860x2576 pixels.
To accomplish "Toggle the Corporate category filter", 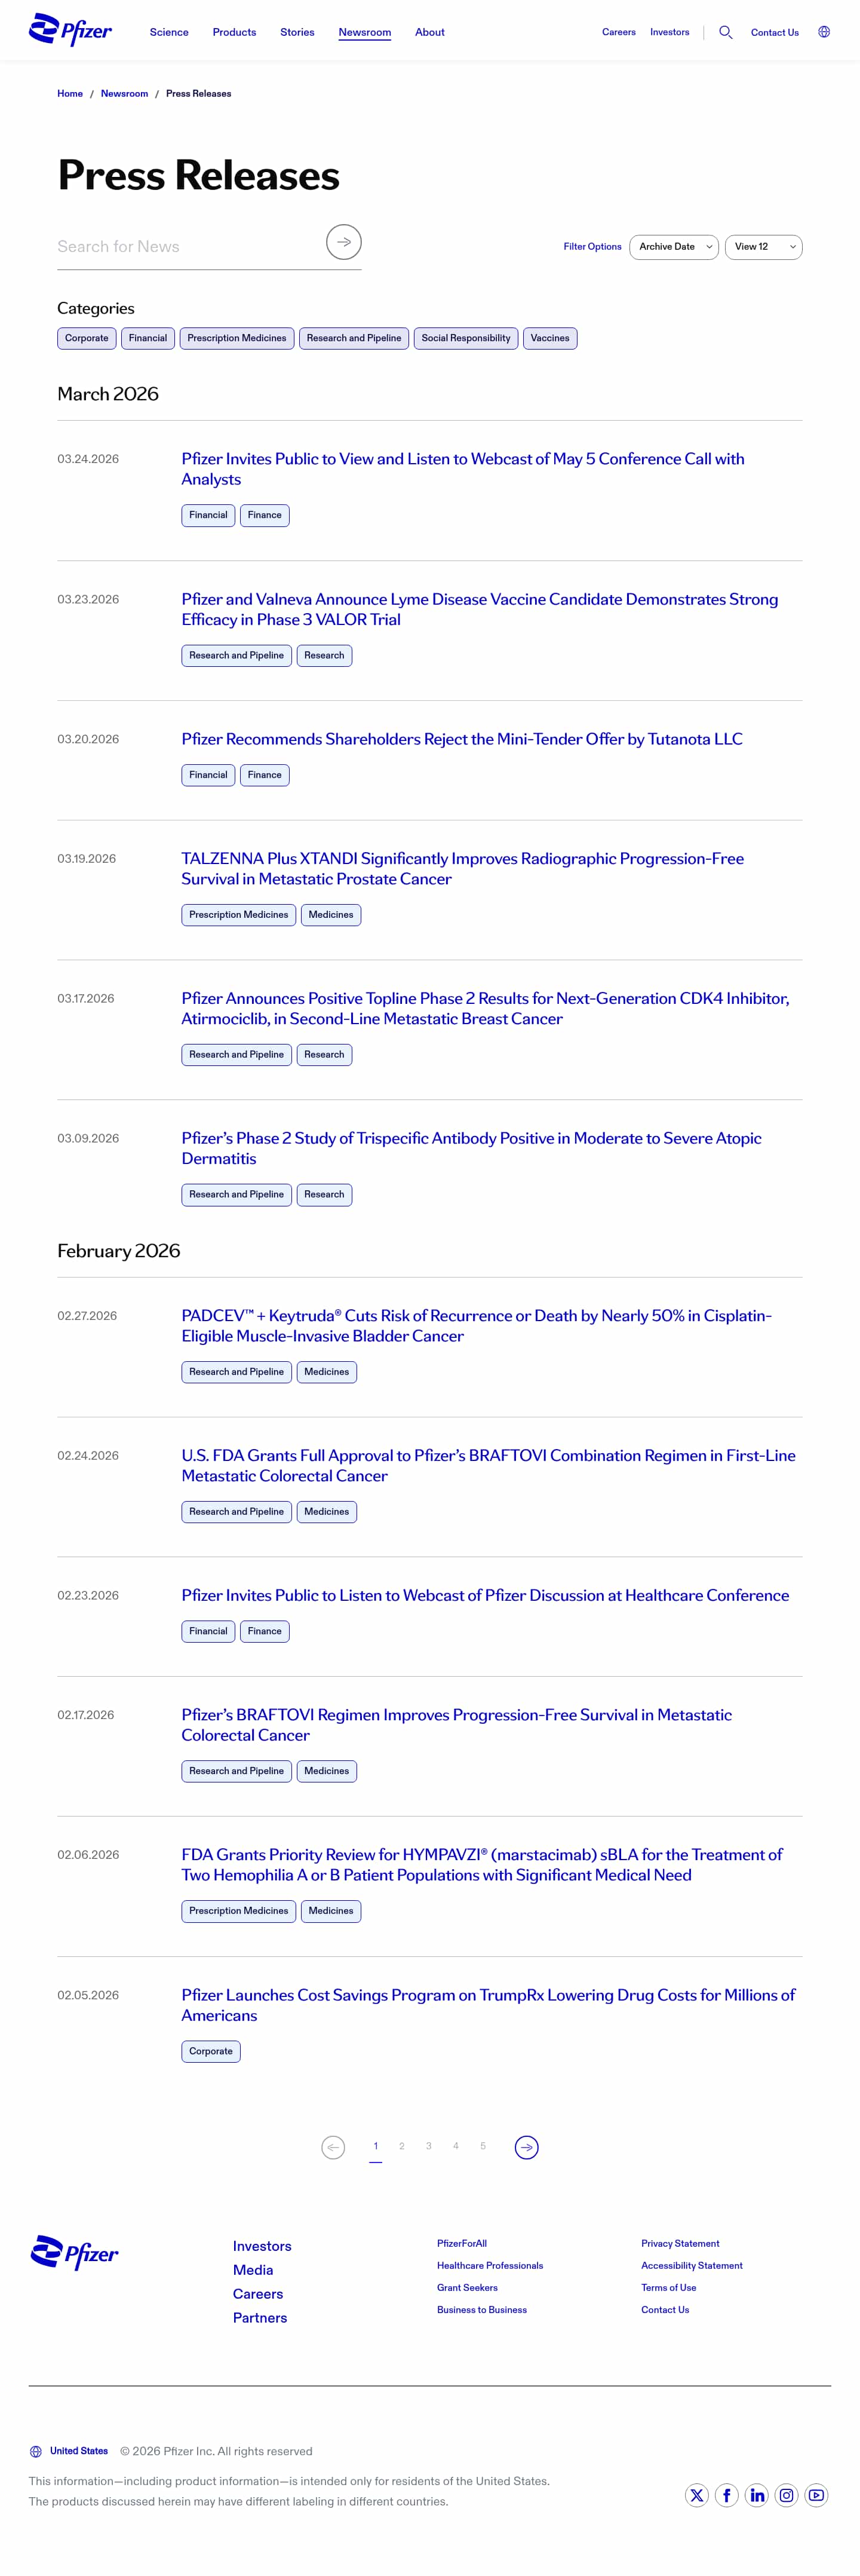I will 86,338.
